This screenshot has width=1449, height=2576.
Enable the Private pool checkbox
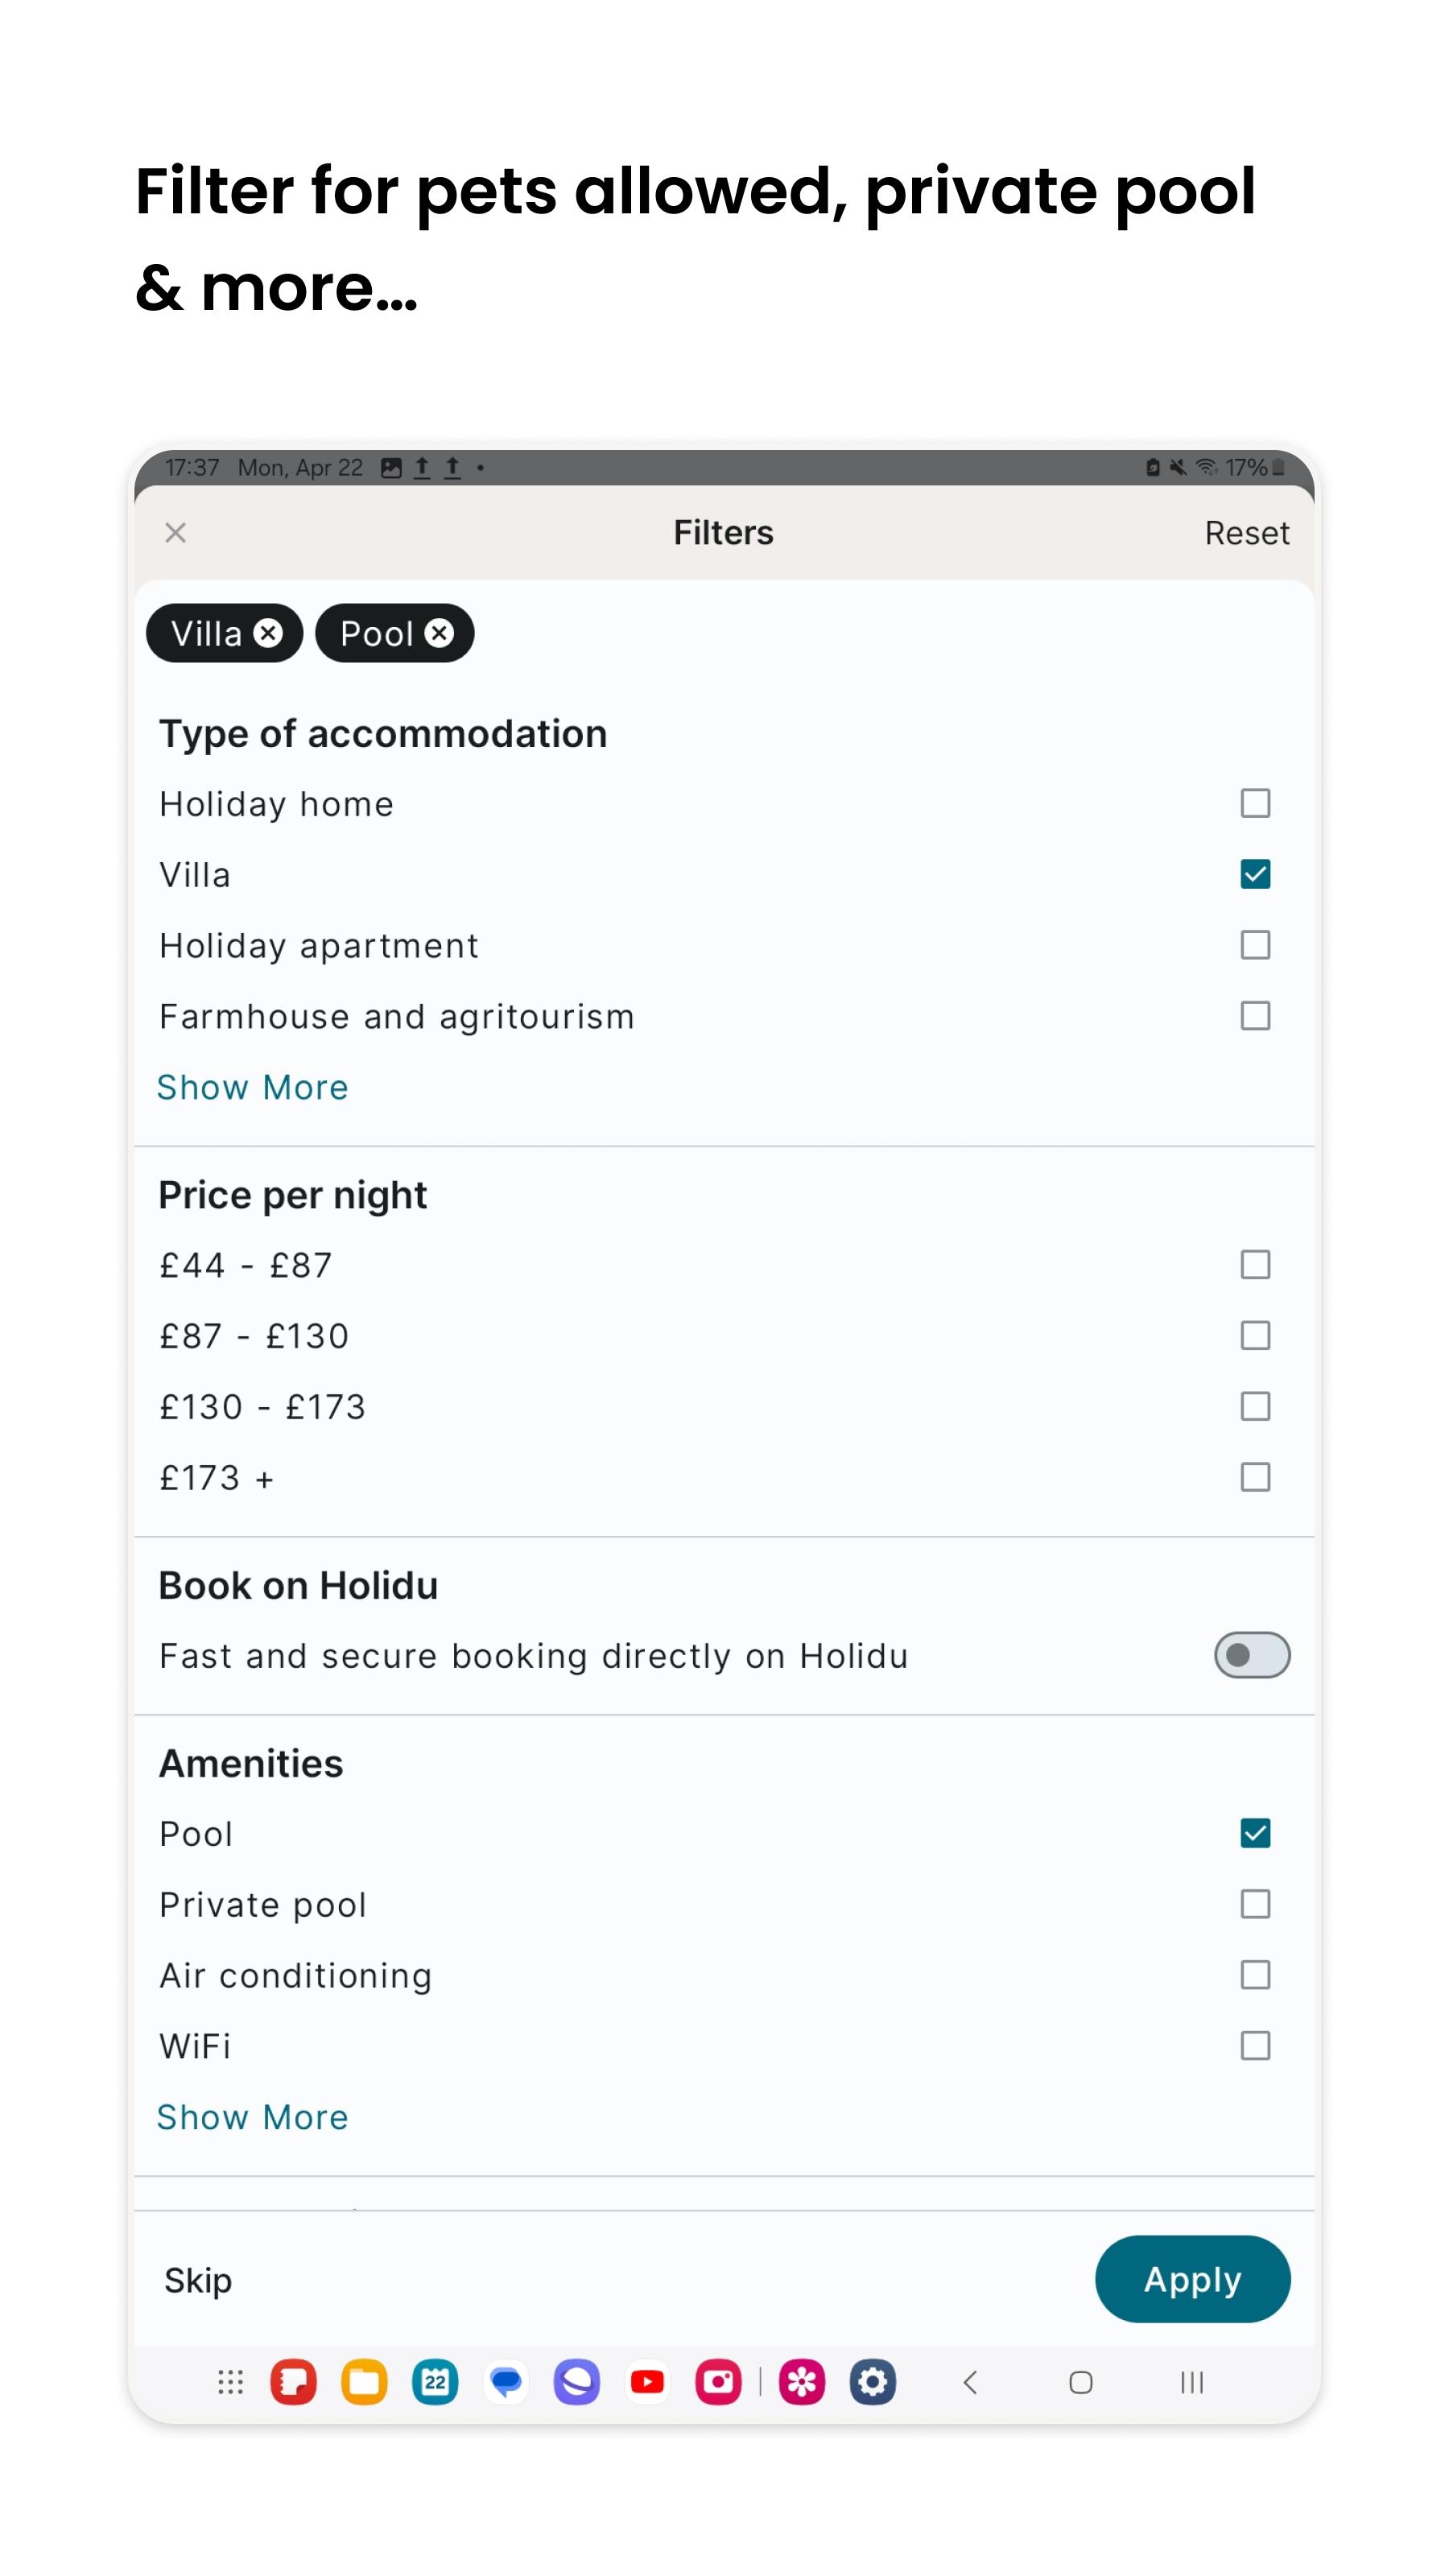click(x=1254, y=1904)
